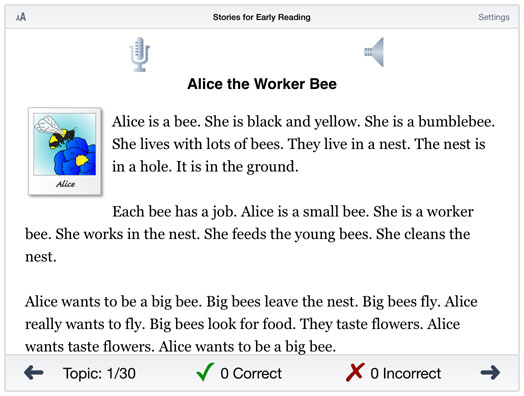Mark answer with green check mark

tap(205, 372)
